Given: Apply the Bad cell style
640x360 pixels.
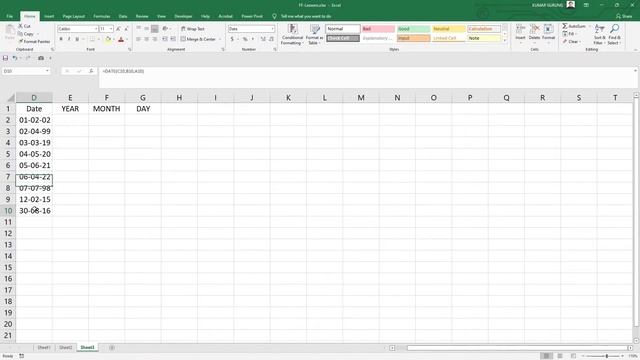Looking at the screenshot, I should [378, 29].
